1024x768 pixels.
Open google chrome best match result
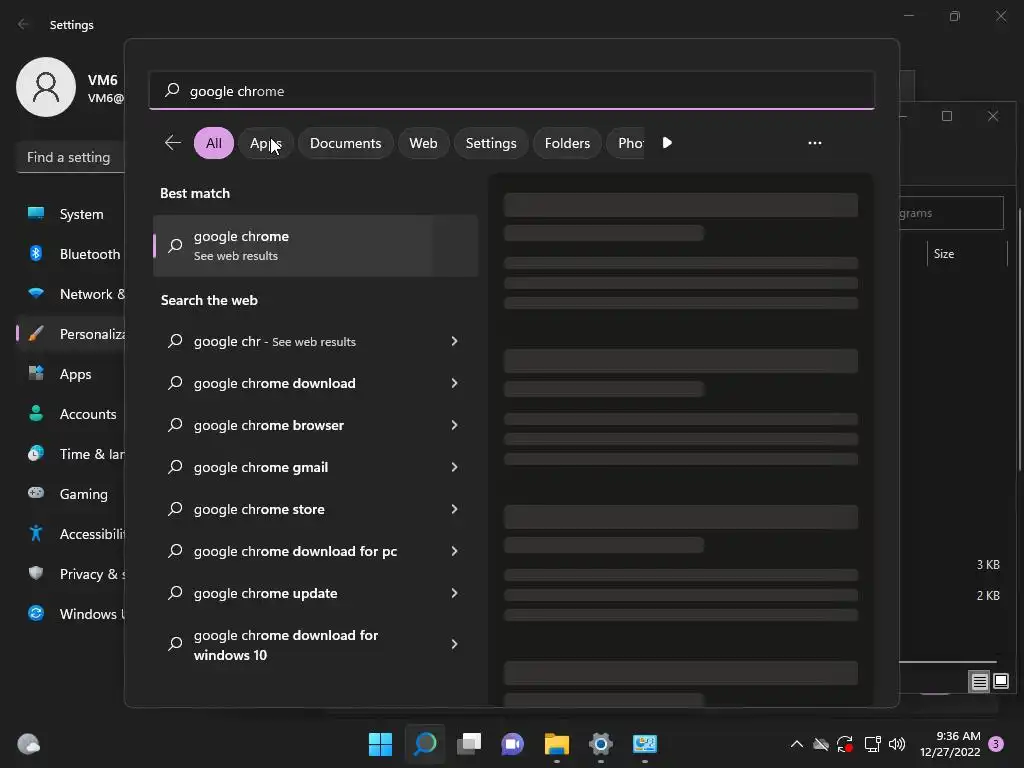[315, 246]
